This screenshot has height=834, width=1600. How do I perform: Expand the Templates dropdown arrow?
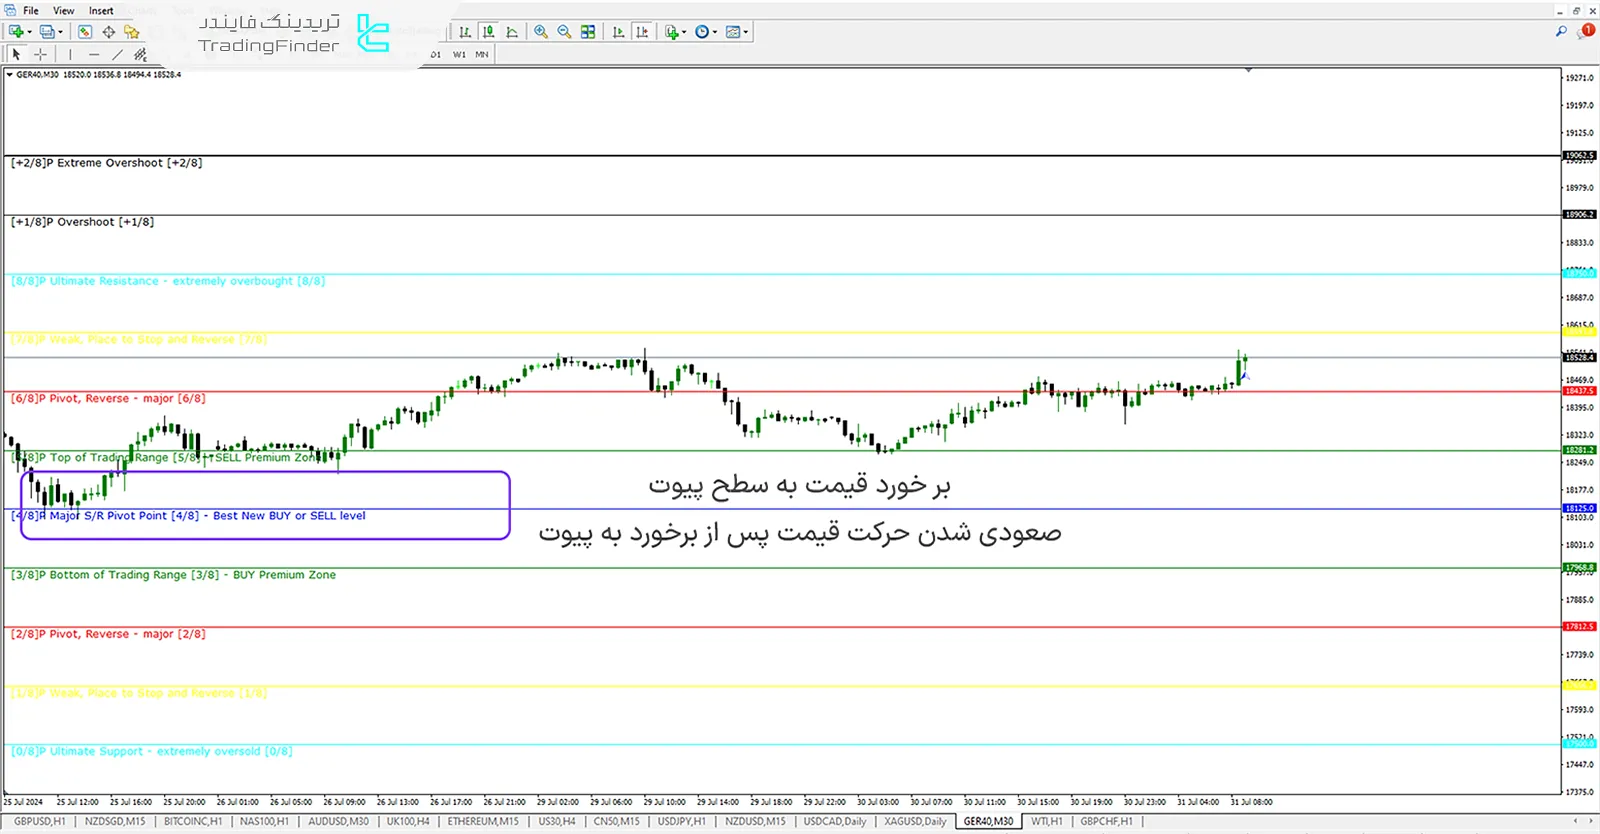[746, 32]
